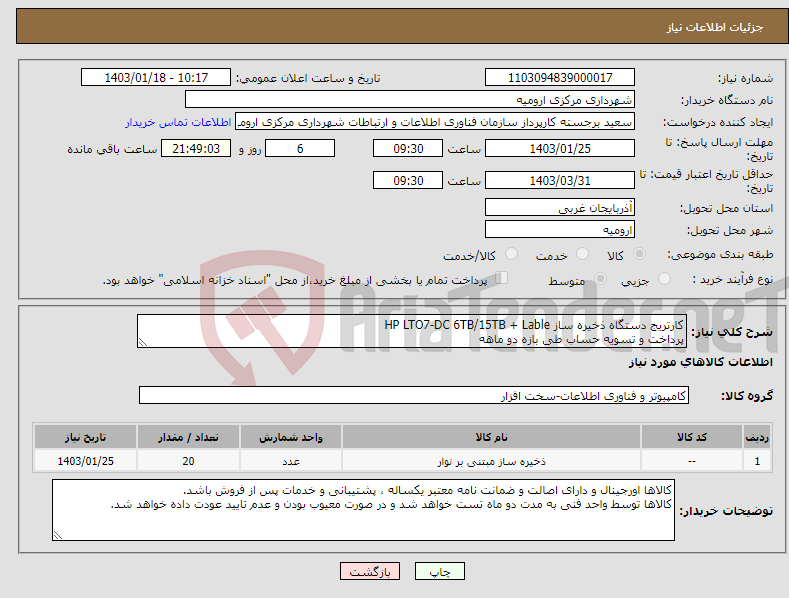This screenshot has width=789, height=598.
Task: Click the item code cell showing --
Action: point(691,461)
